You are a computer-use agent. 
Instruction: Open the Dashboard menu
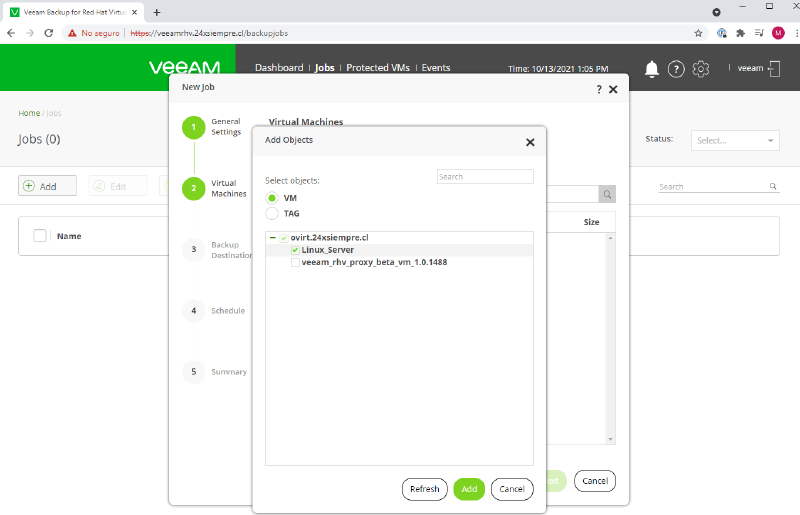[279, 67]
